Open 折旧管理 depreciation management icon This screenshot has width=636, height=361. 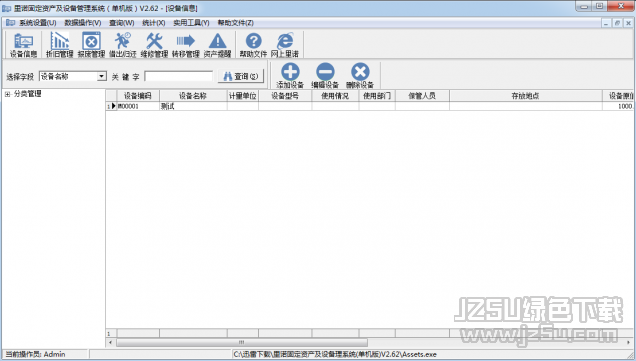pos(60,45)
